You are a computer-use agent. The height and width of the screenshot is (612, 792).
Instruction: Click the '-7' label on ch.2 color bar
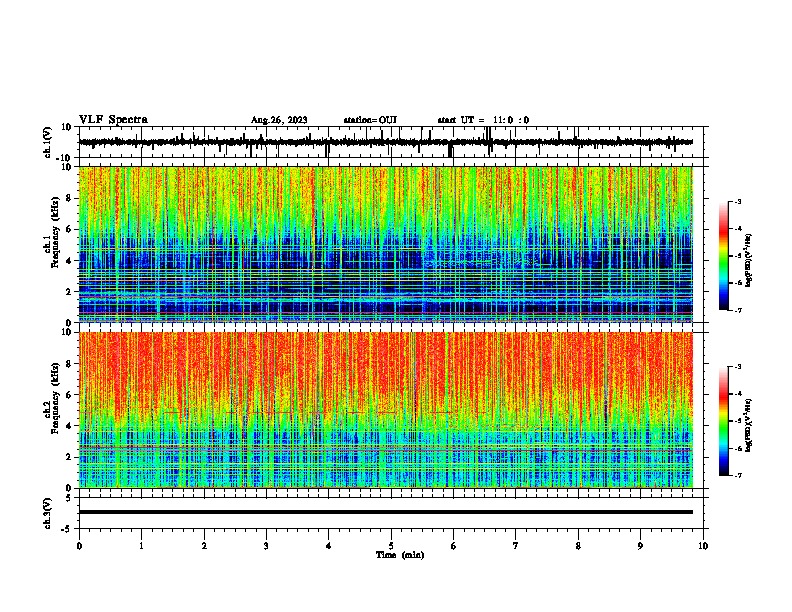[x=738, y=475]
